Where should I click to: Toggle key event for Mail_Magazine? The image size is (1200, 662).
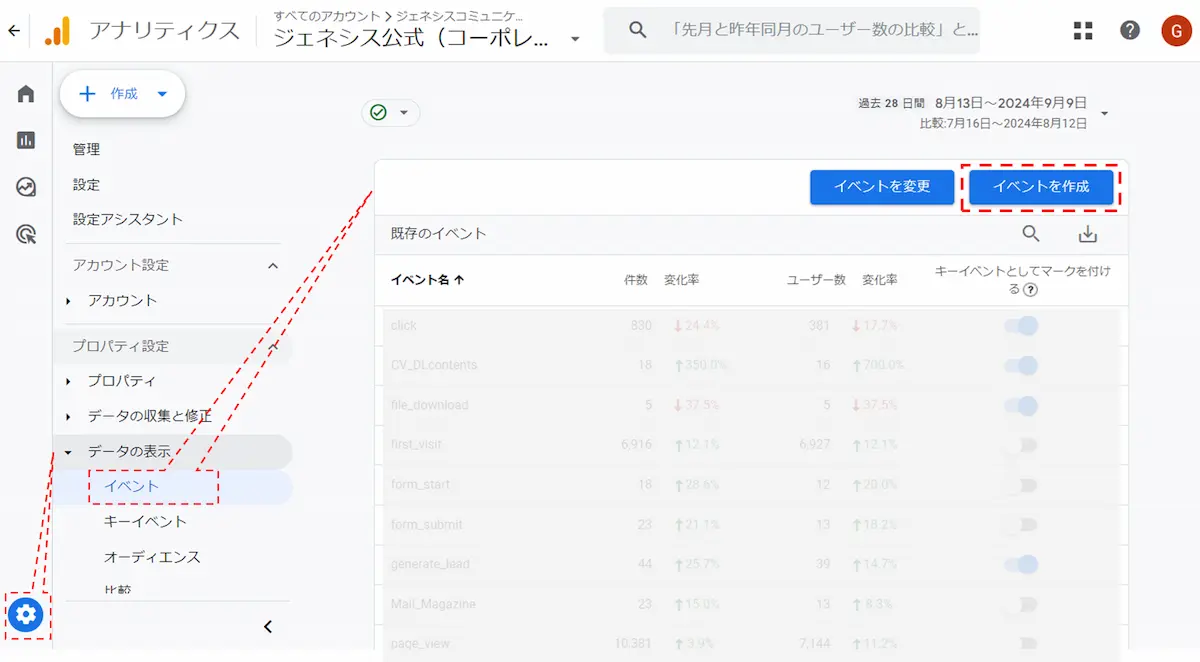(x=1021, y=605)
